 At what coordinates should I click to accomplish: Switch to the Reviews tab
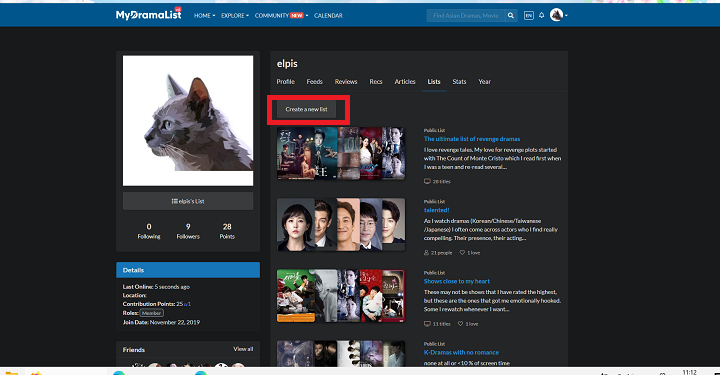point(346,82)
